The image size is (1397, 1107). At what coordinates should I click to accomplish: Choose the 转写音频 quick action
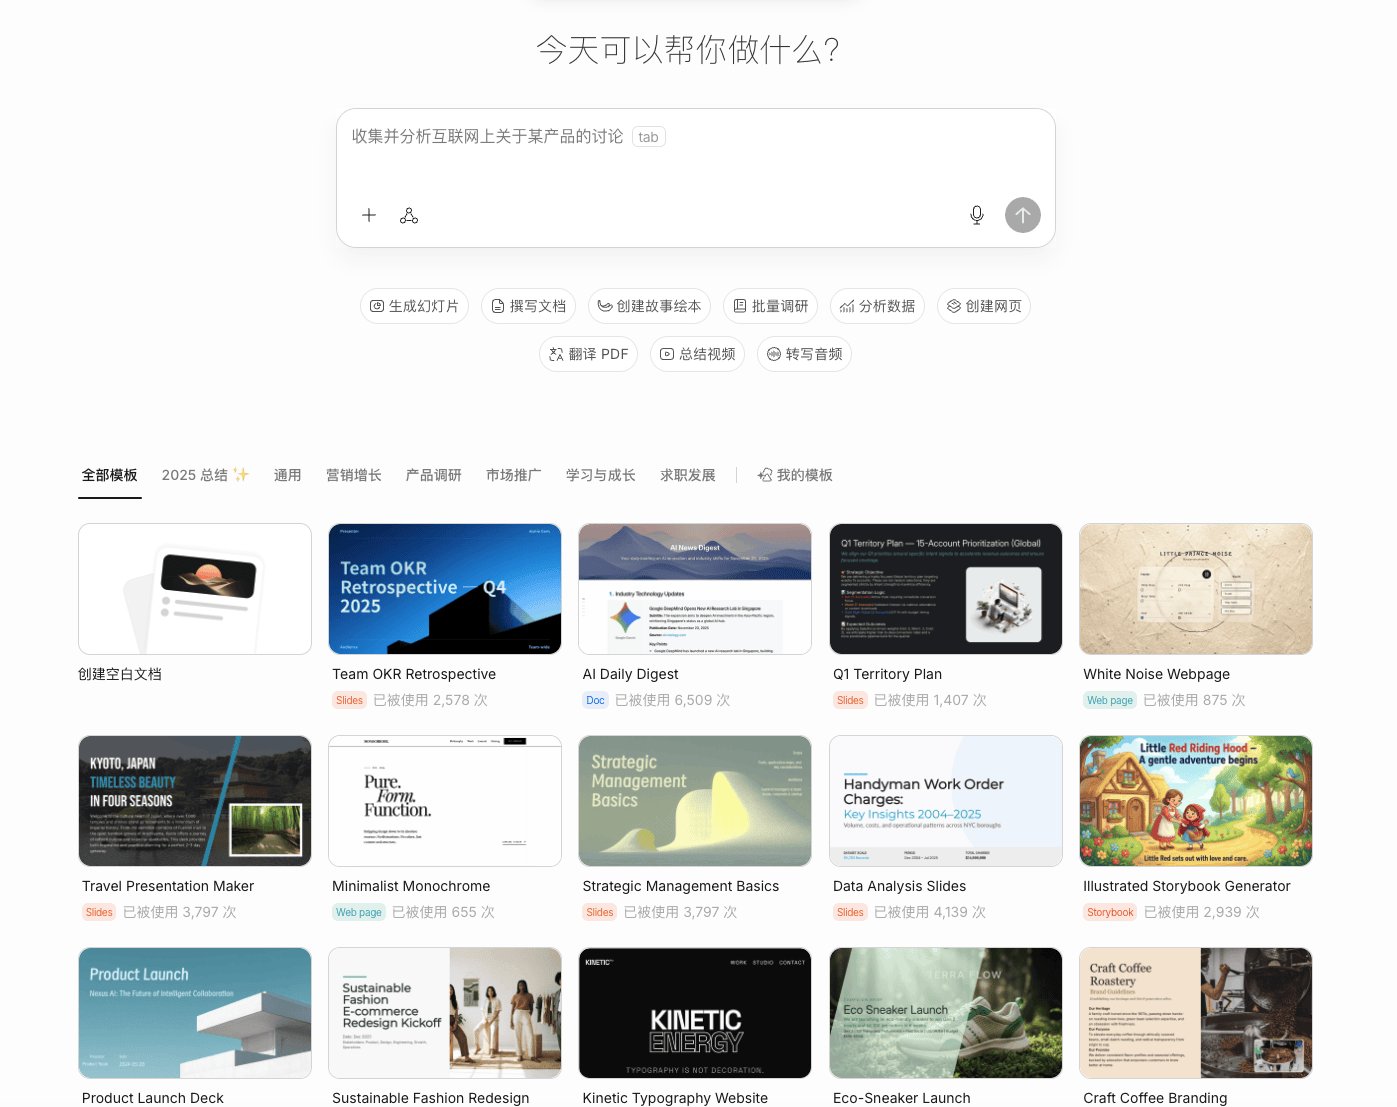pyautogui.click(x=804, y=354)
